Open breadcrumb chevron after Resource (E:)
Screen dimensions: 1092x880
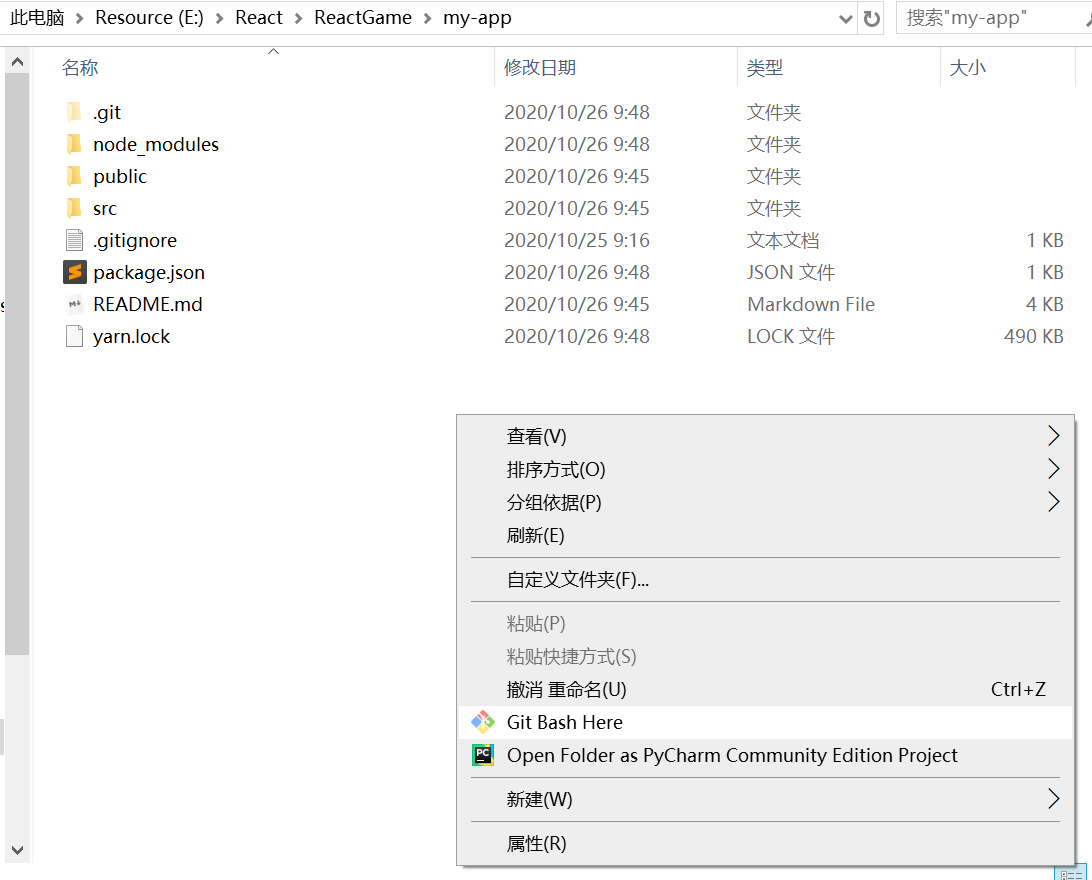[x=219, y=19]
